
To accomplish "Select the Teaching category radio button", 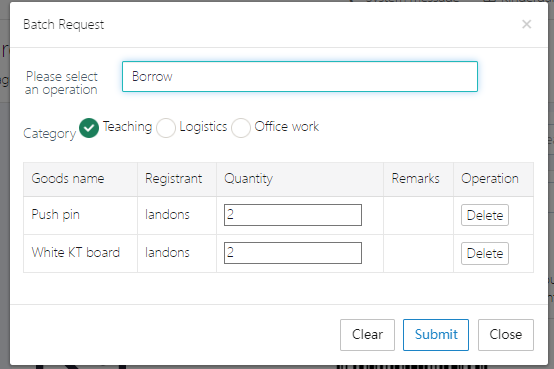I will 89,128.
